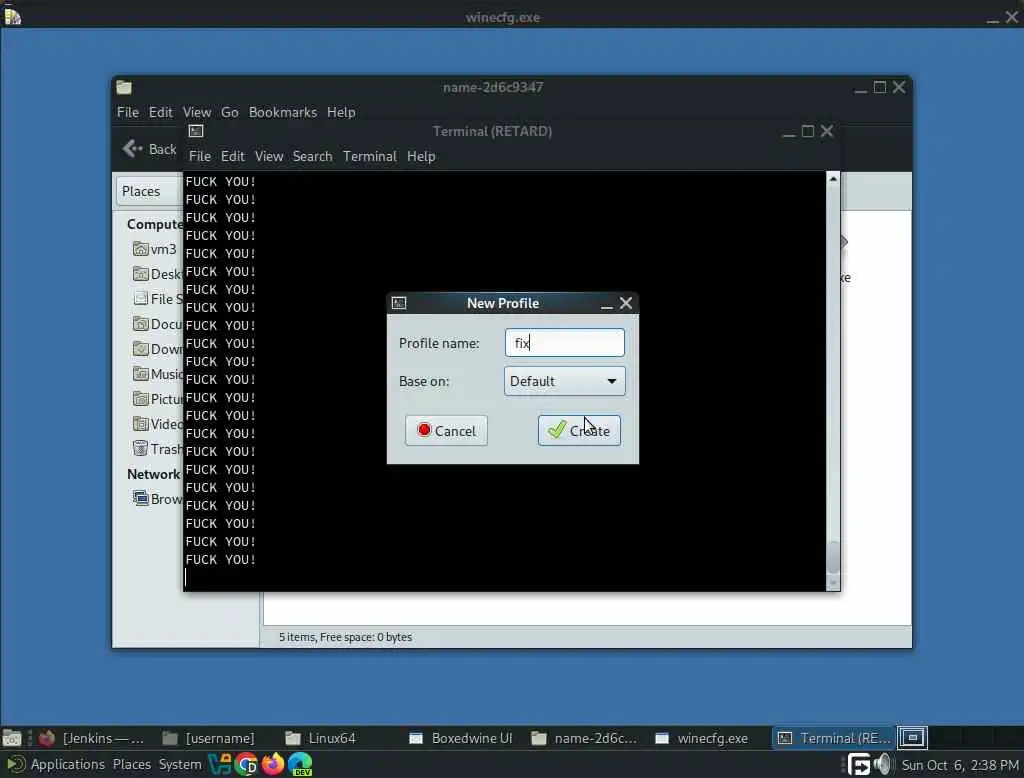1024x778 pixels.
Task: Switch to winecfg.exe taskbar entry
Action: [x=702, y=738]
